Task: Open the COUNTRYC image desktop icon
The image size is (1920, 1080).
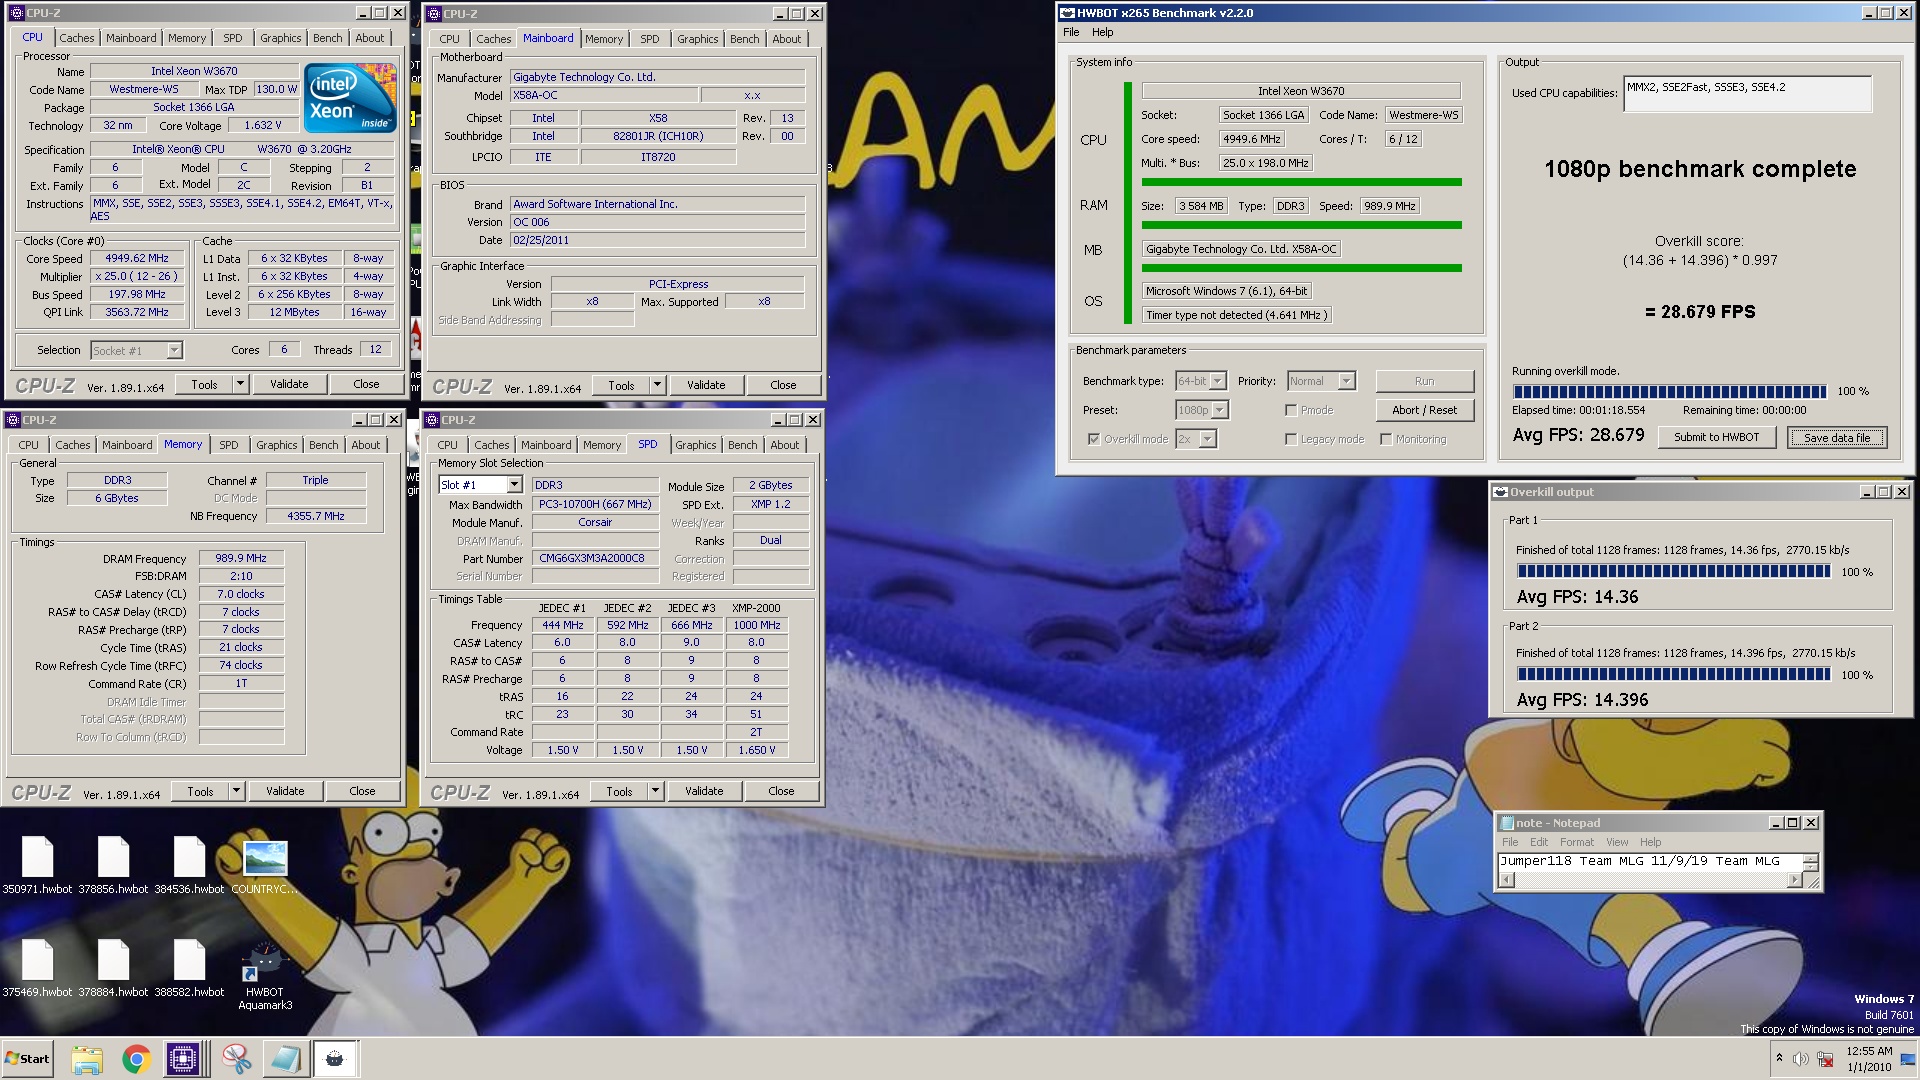Action: [x=265, y=866]
